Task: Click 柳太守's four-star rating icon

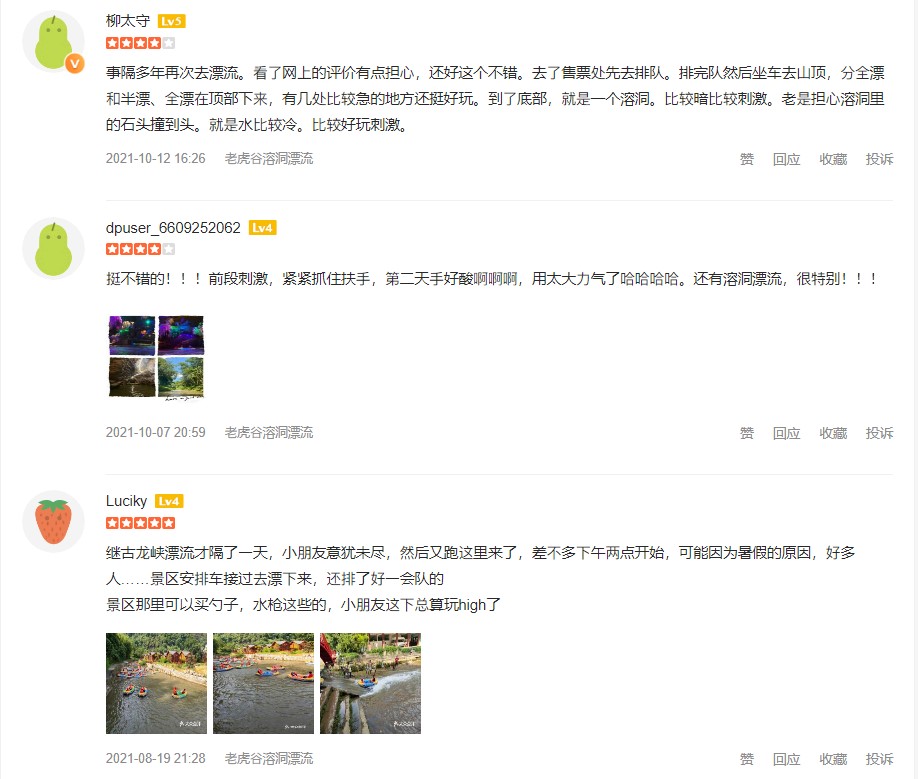Action: pyautogui.click(x=141, y=43)
